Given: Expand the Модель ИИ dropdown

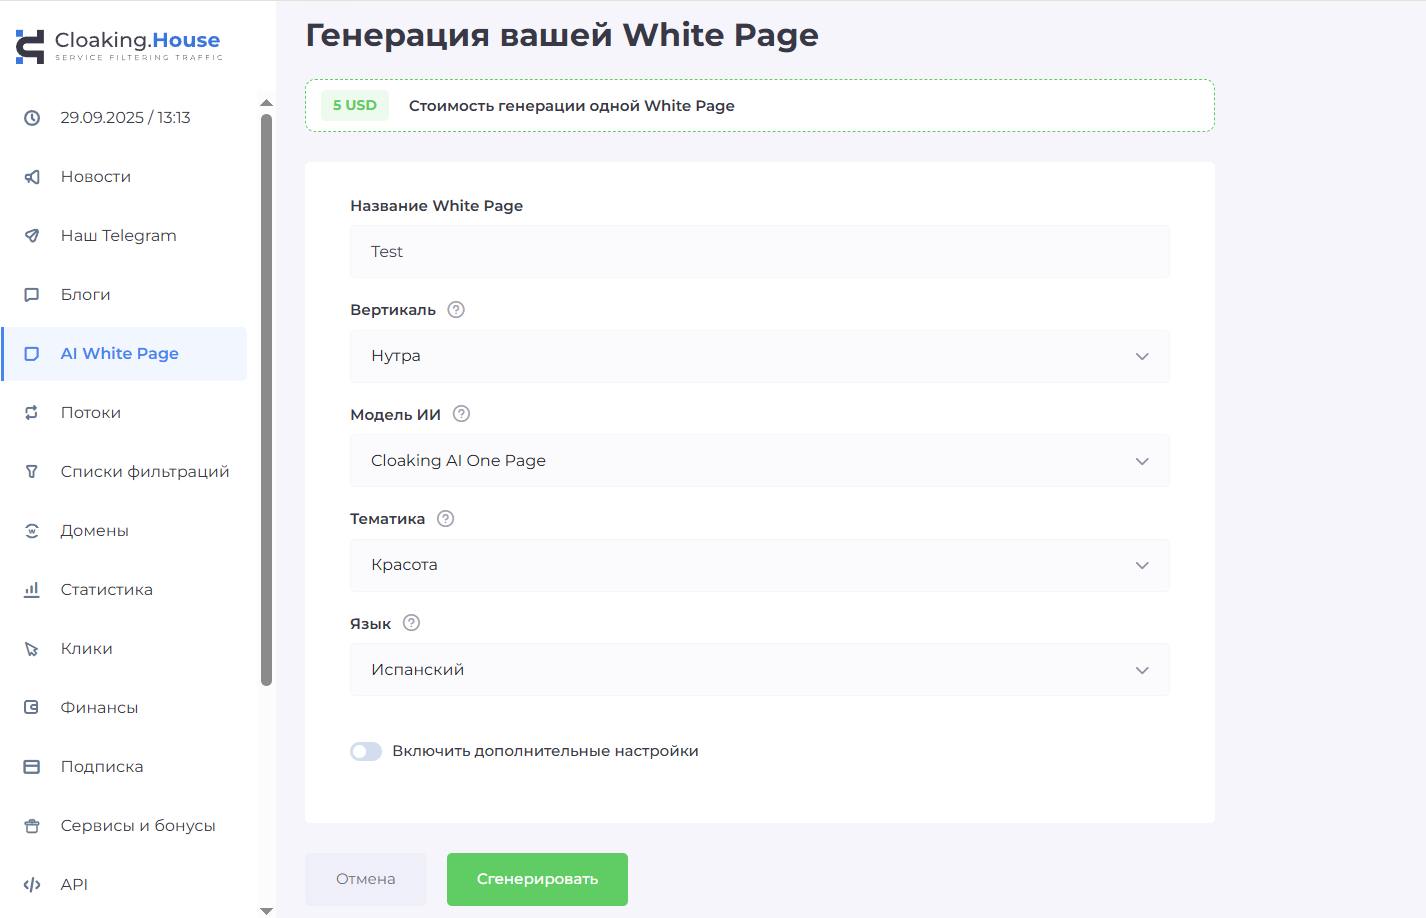Looking at the screenshot, I should click(759, 461).
